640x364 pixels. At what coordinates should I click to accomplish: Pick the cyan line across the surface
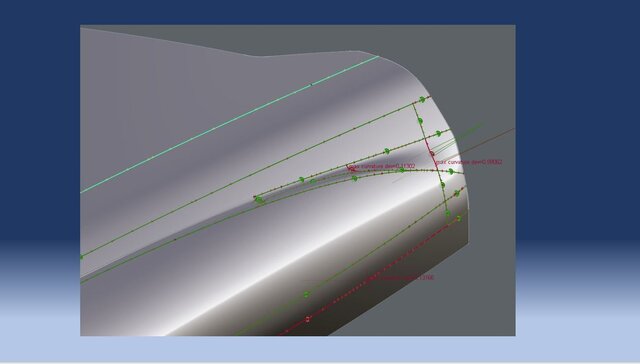(229, 124)
